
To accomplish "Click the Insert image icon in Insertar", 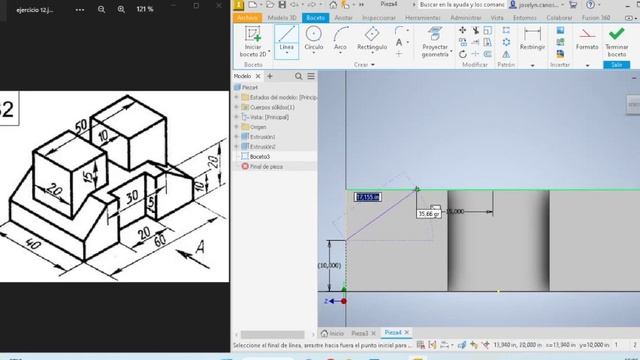I will point(560,30).
